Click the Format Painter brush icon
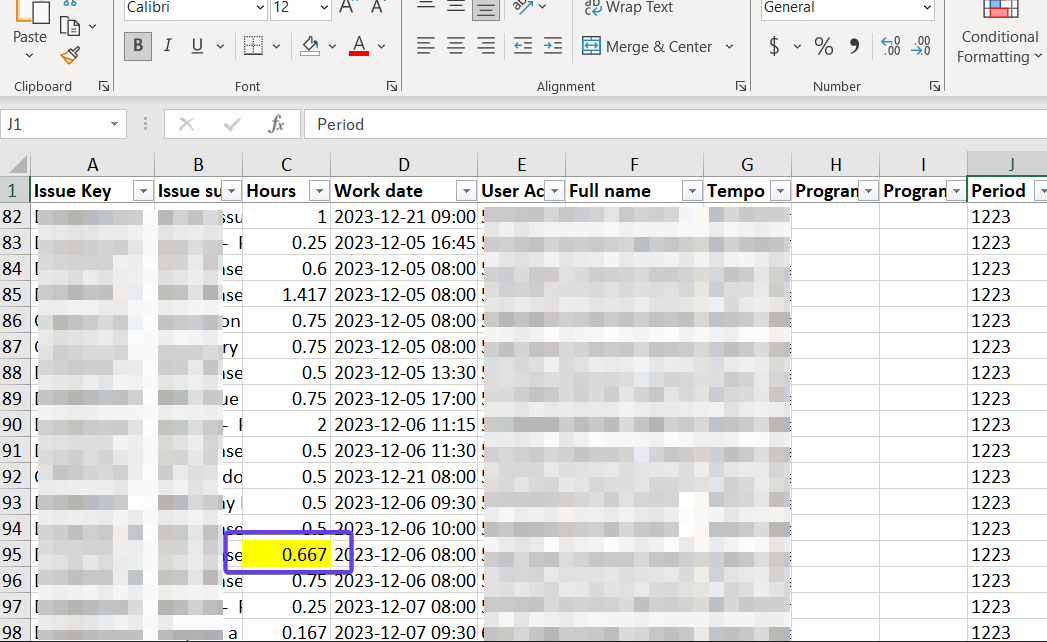 (x=69, y=55)
